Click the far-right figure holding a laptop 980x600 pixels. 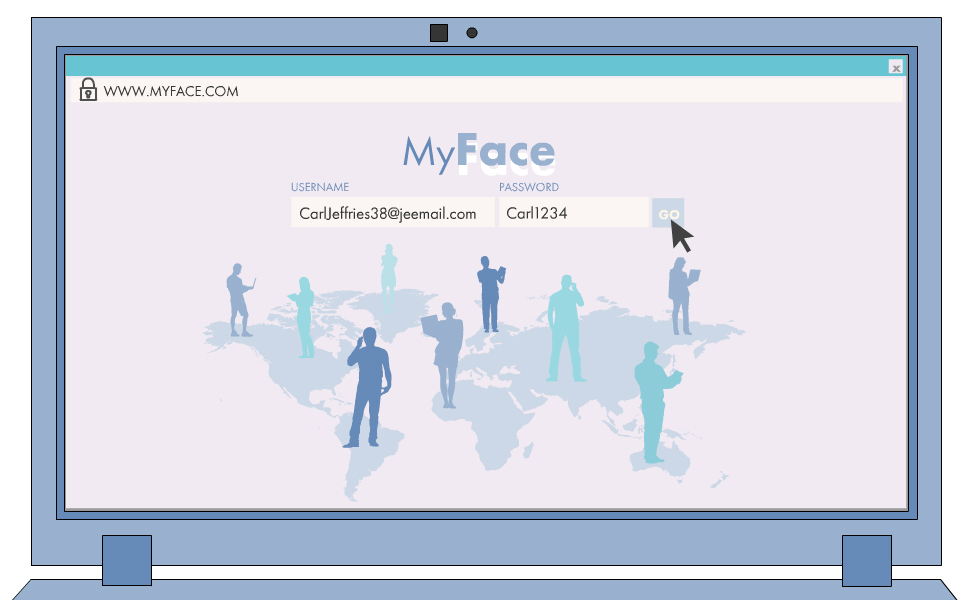pyautogui.click(x=681, y=296)
